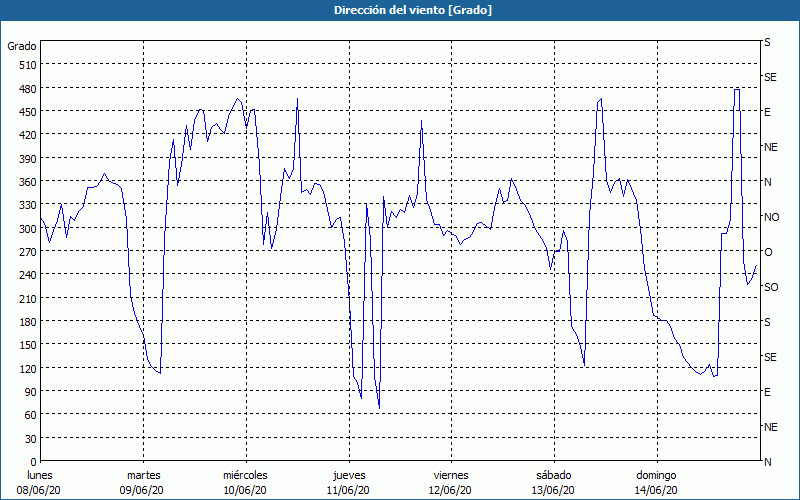The image size is (800, 500).
Task: Select the 450 y-axis value
Action: click(28, 112)
